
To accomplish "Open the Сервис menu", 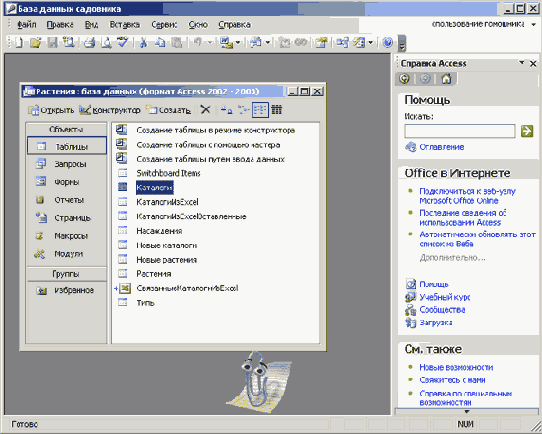I will coord(164,25).
